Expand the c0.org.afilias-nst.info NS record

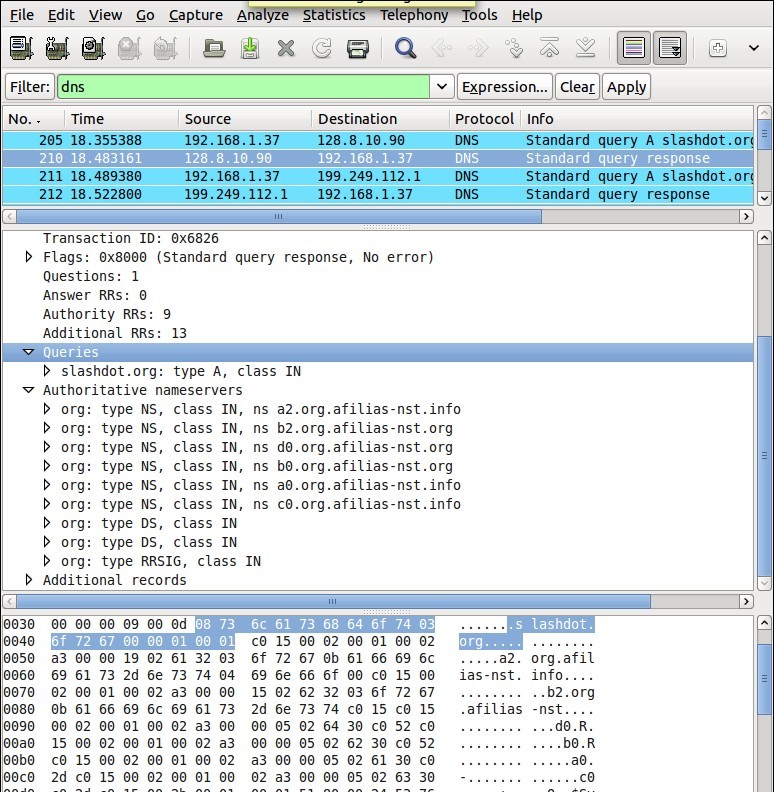pyautogui.click(x=47, y=504)
